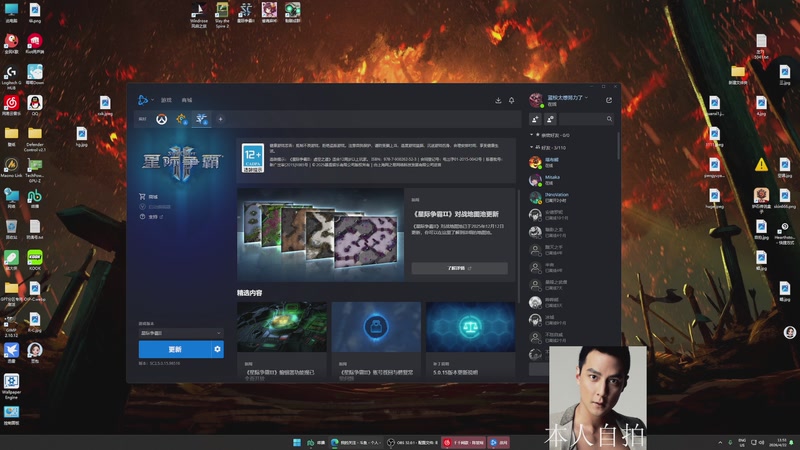800x450 pixels.
Task: Open the map pool update banner image
Action: point(320,234)
